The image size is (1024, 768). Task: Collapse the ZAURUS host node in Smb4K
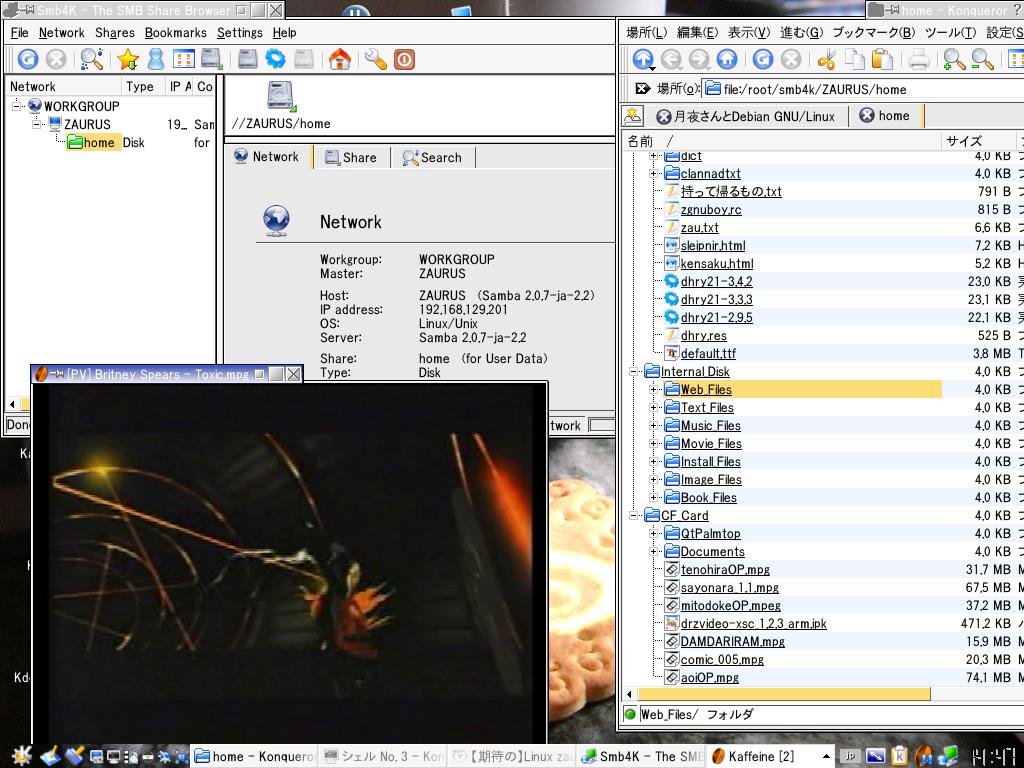pos(37,123)
